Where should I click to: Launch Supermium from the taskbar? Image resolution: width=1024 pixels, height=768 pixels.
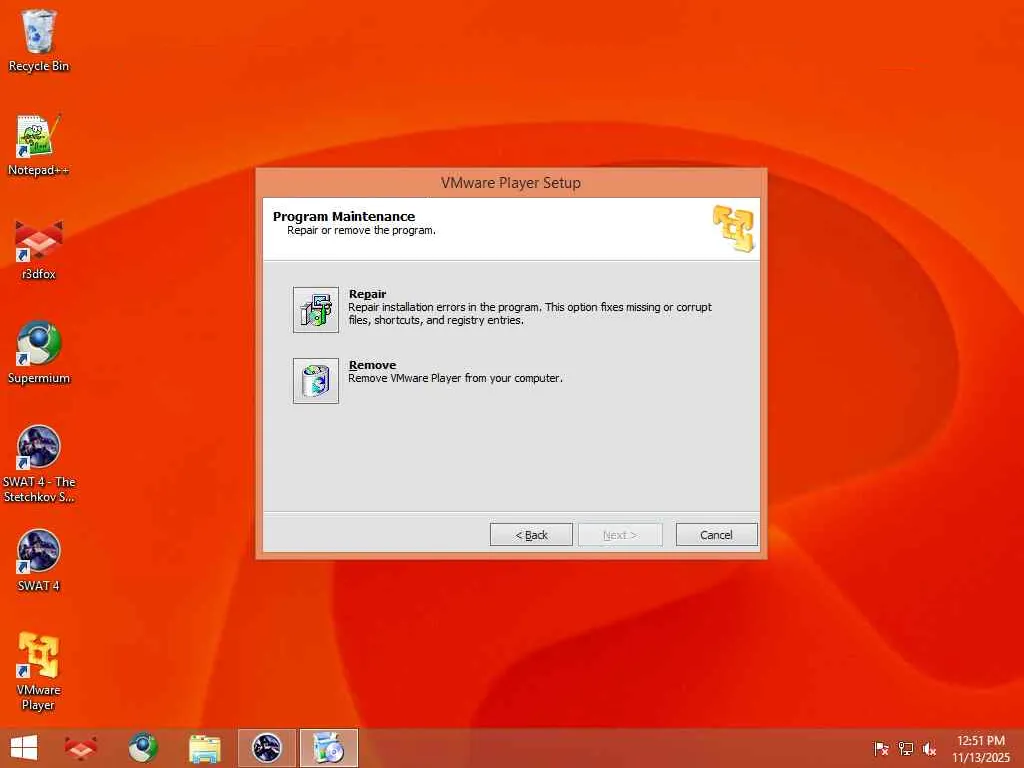tap(143, 748)
